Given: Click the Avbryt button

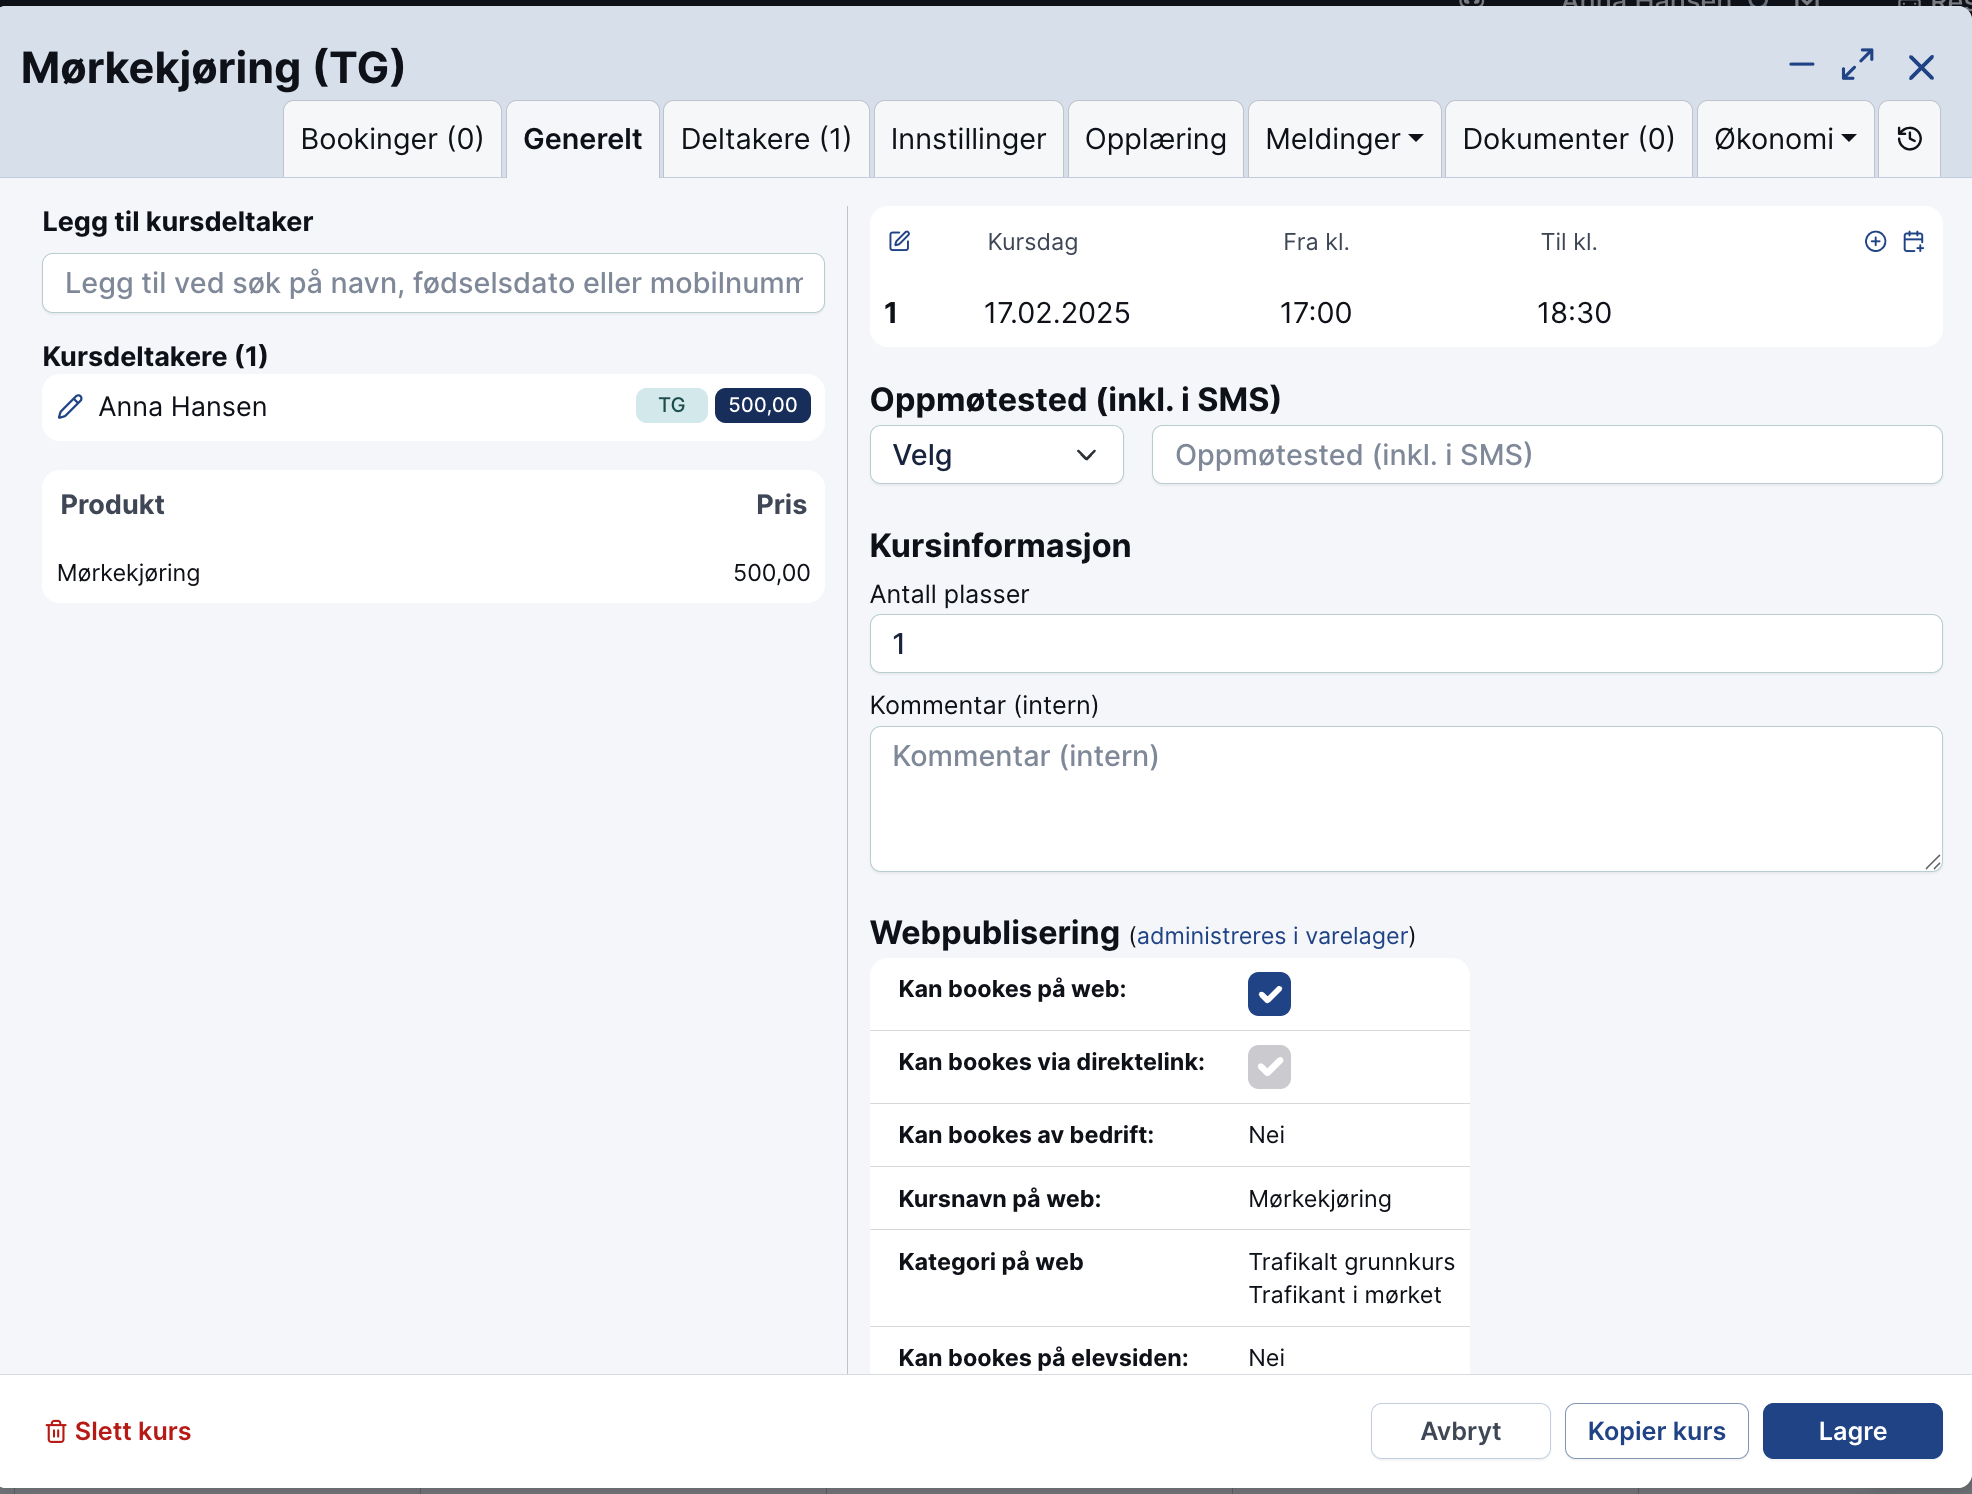Looking at the screenshot, I should [1460, 1431].
